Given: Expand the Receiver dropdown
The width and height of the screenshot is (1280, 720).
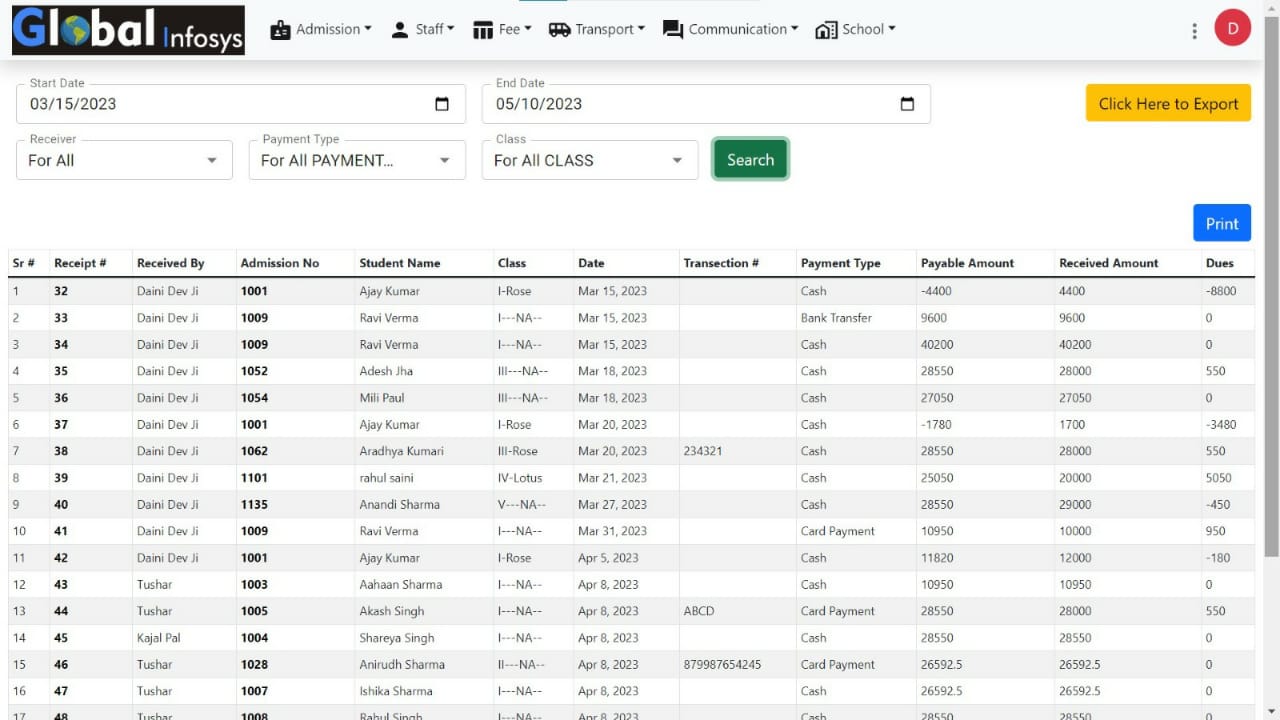Looking at the screenshot, I should 124,160.
